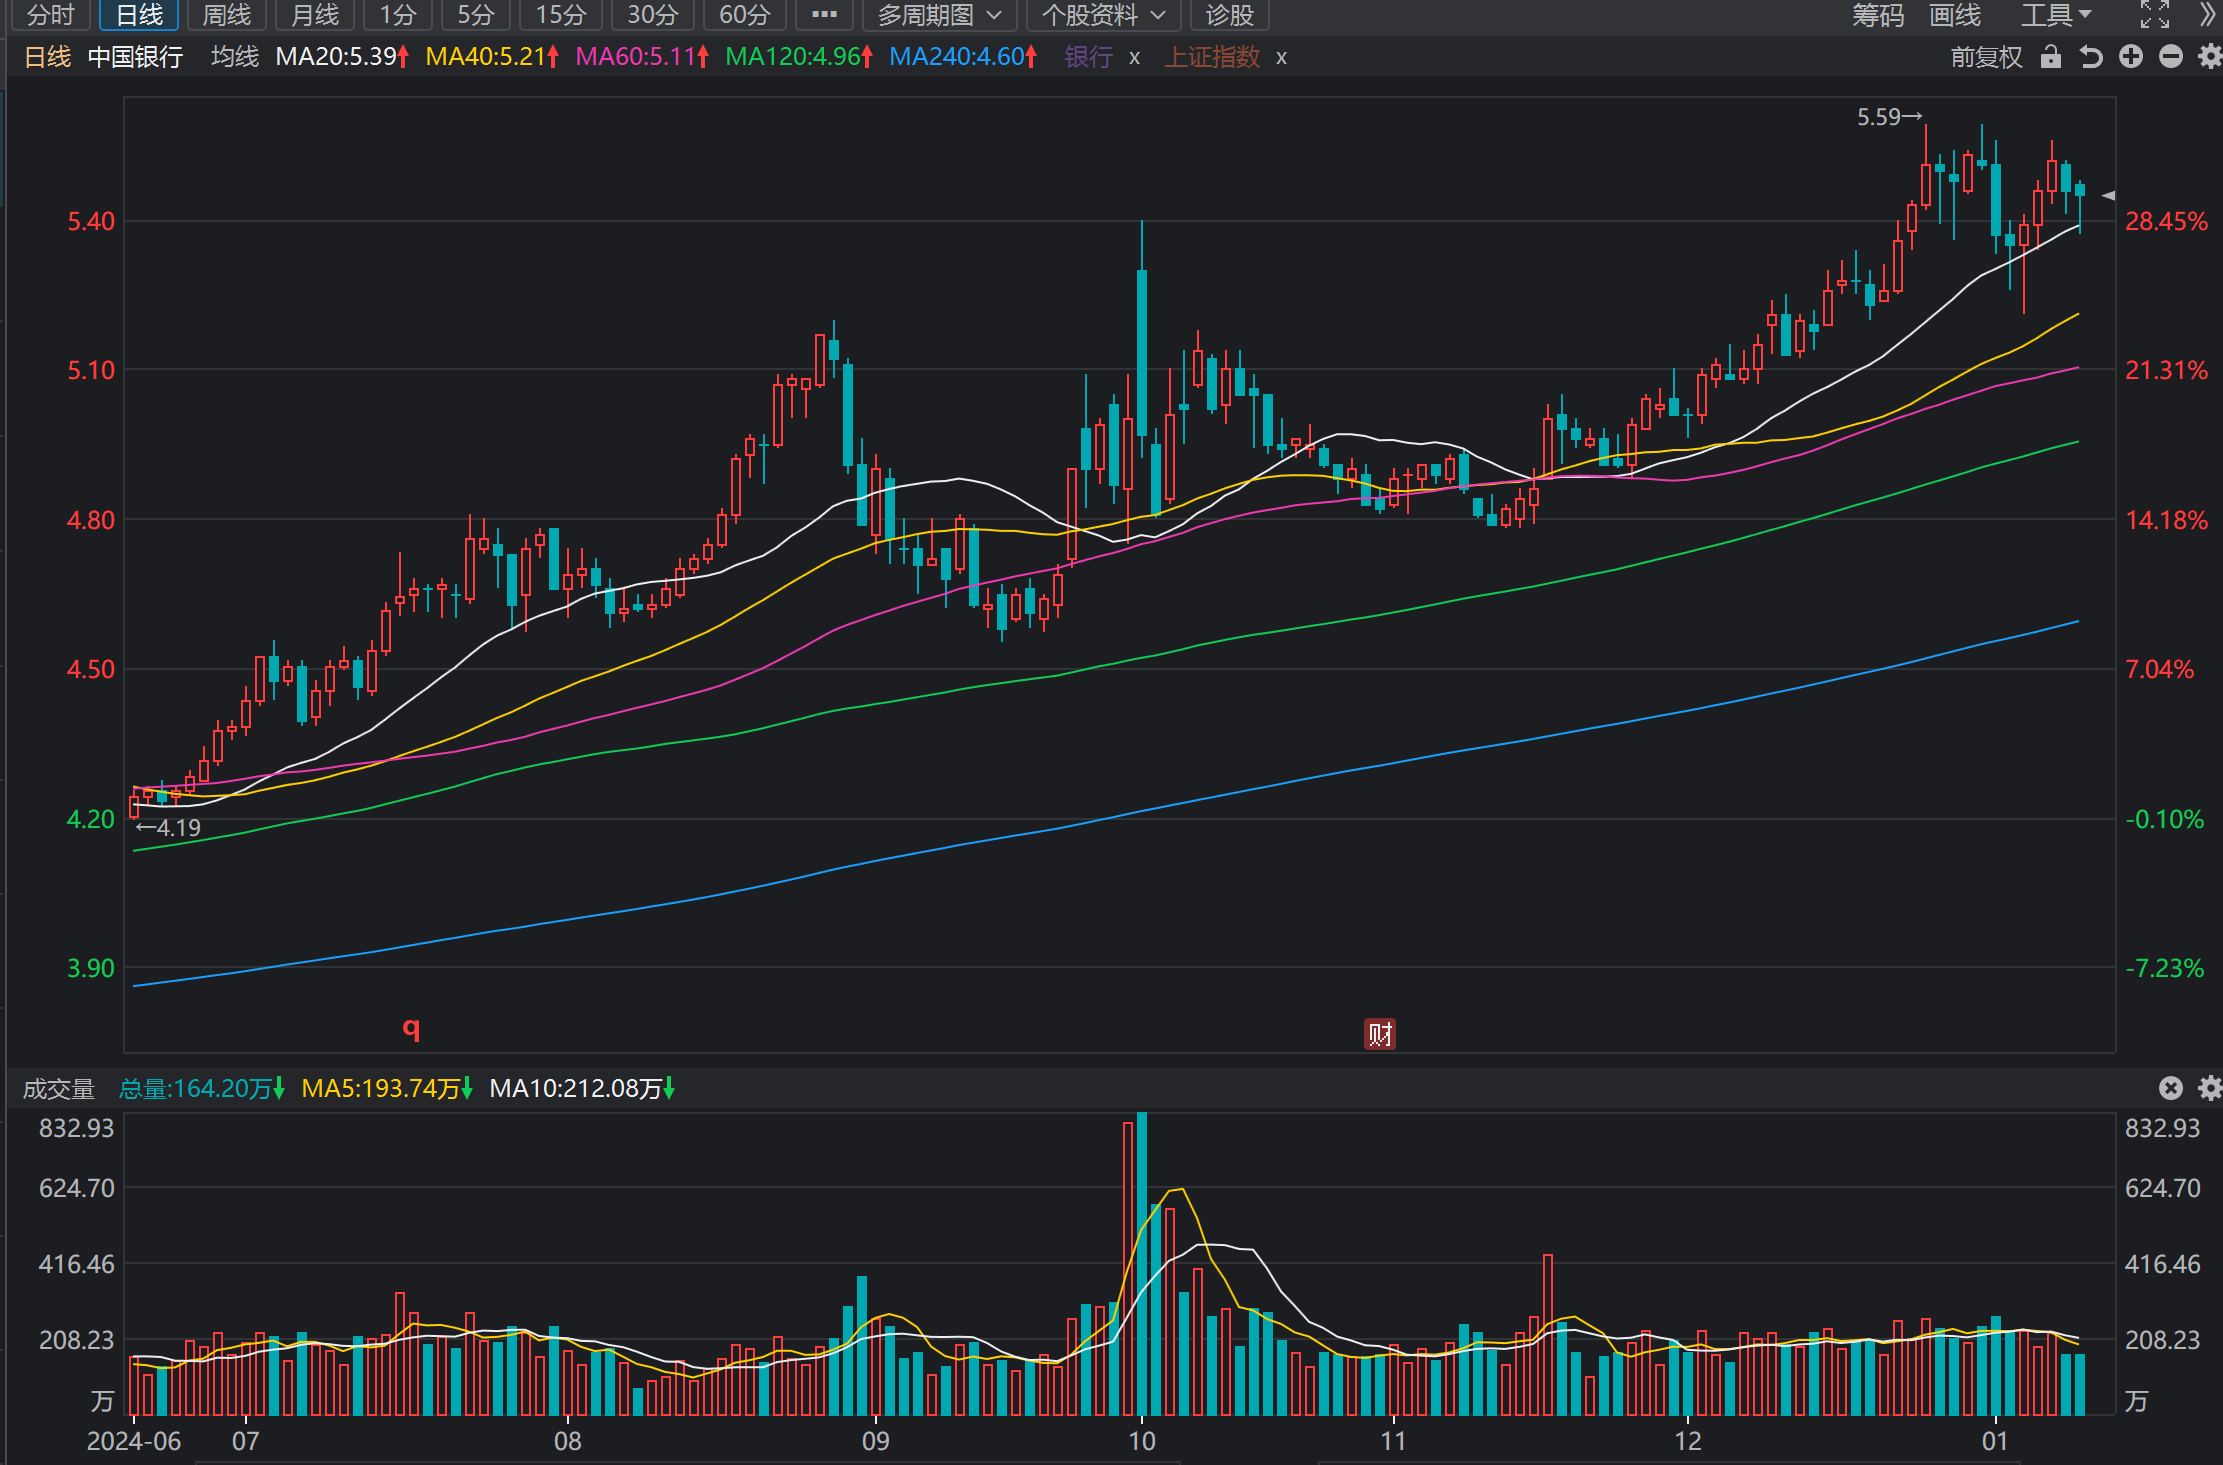The height and width of the screenshot is (1465, 2223).
Task: Switch to the 周线 weekly tab
Action: tap(227, 15)
